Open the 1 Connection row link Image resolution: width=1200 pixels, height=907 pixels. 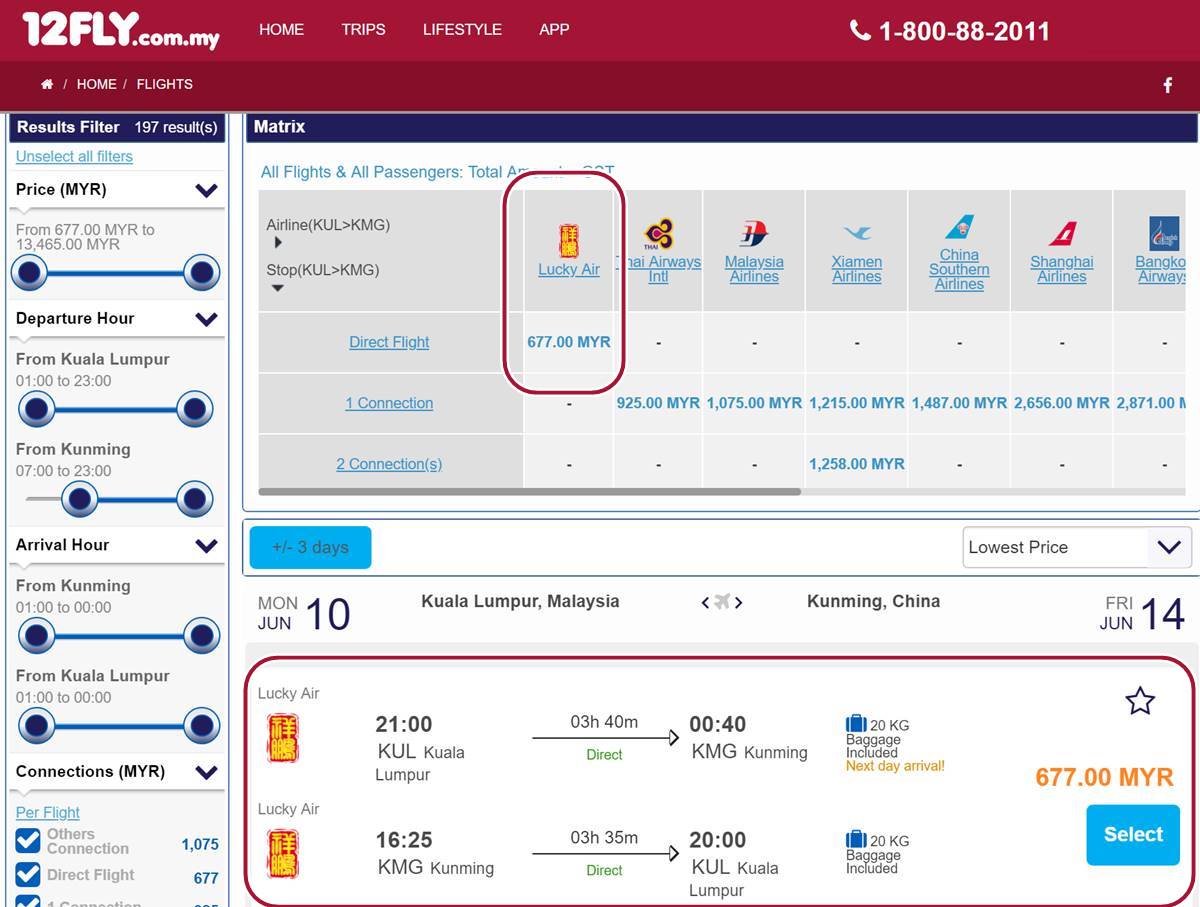tap(389, 403)
